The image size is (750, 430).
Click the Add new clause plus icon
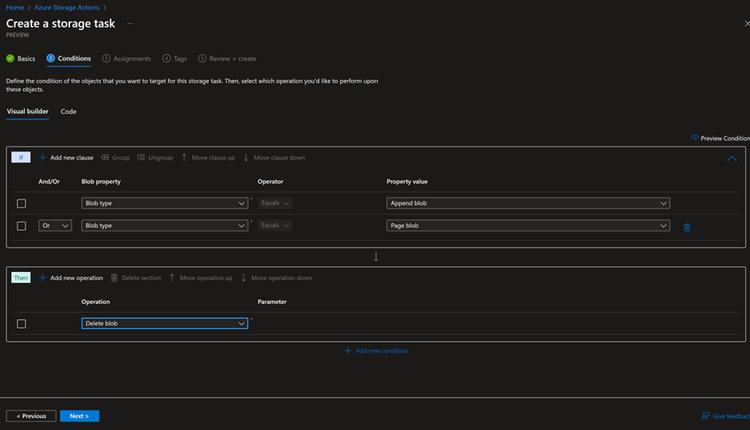coord(43,157)
